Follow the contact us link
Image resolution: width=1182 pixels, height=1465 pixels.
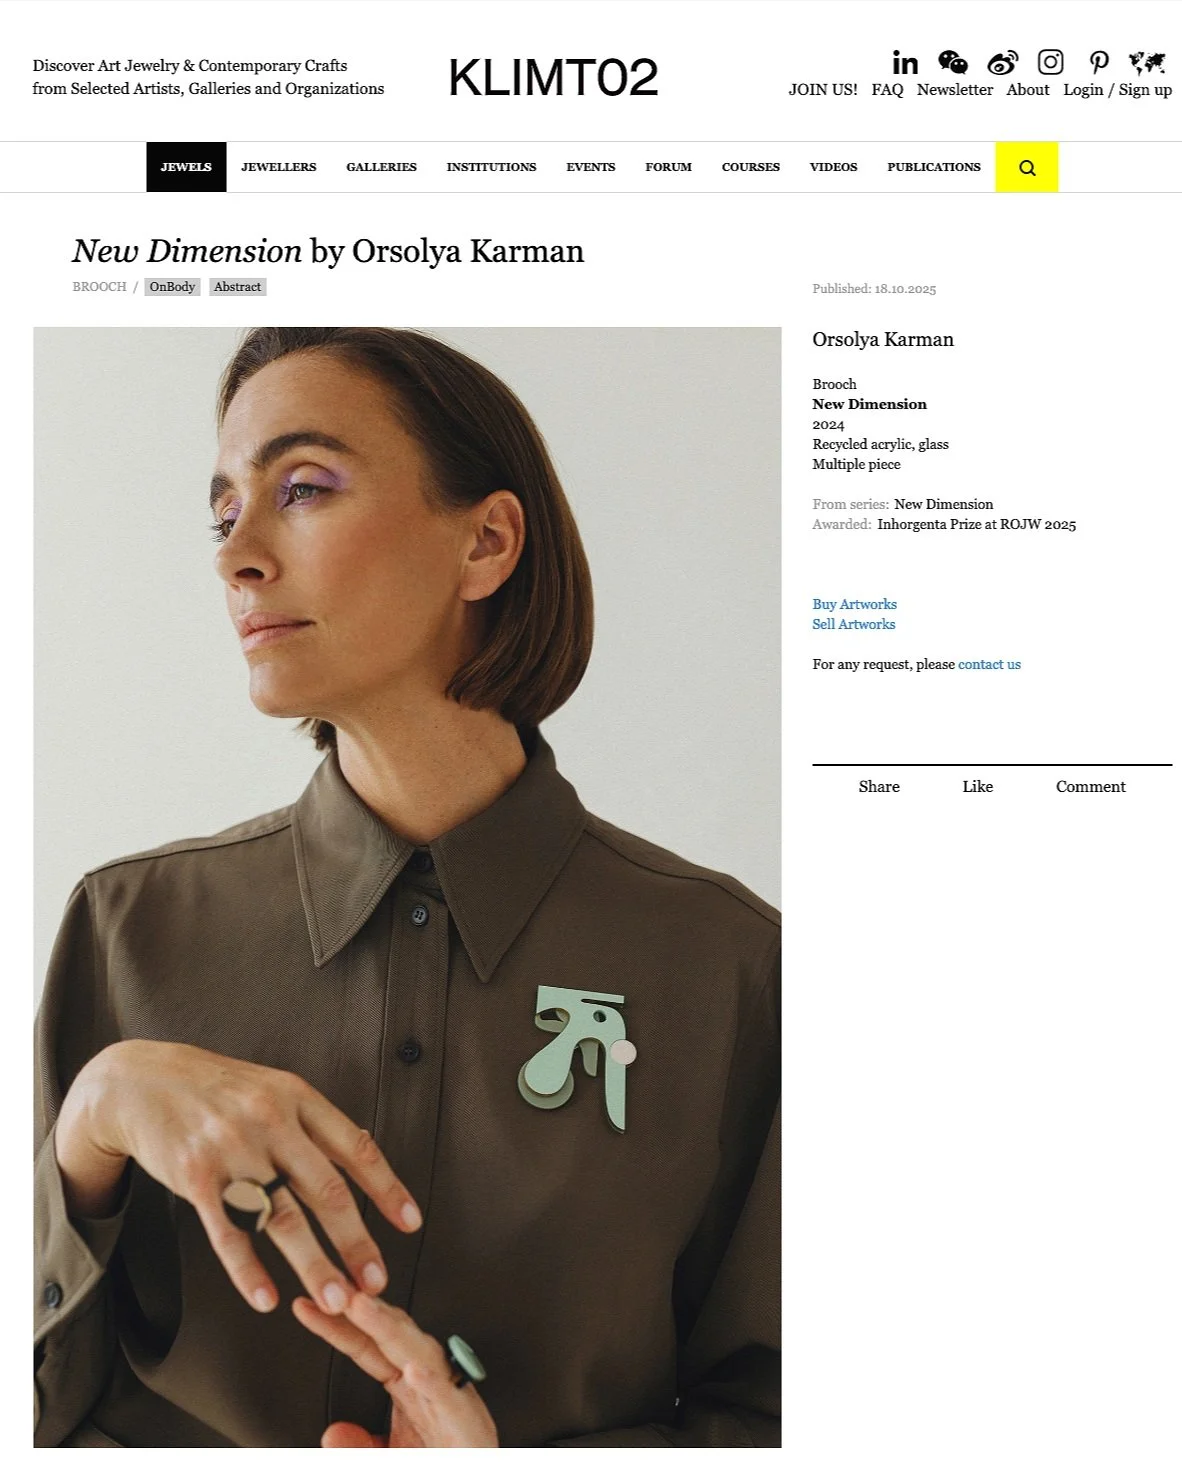(x=989, y=664)
